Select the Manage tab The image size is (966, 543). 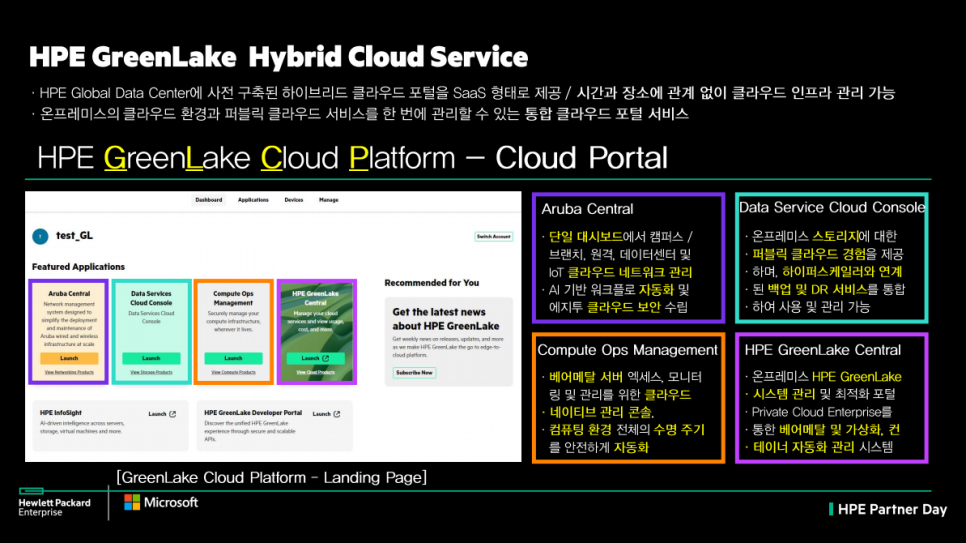click(328, 200)
